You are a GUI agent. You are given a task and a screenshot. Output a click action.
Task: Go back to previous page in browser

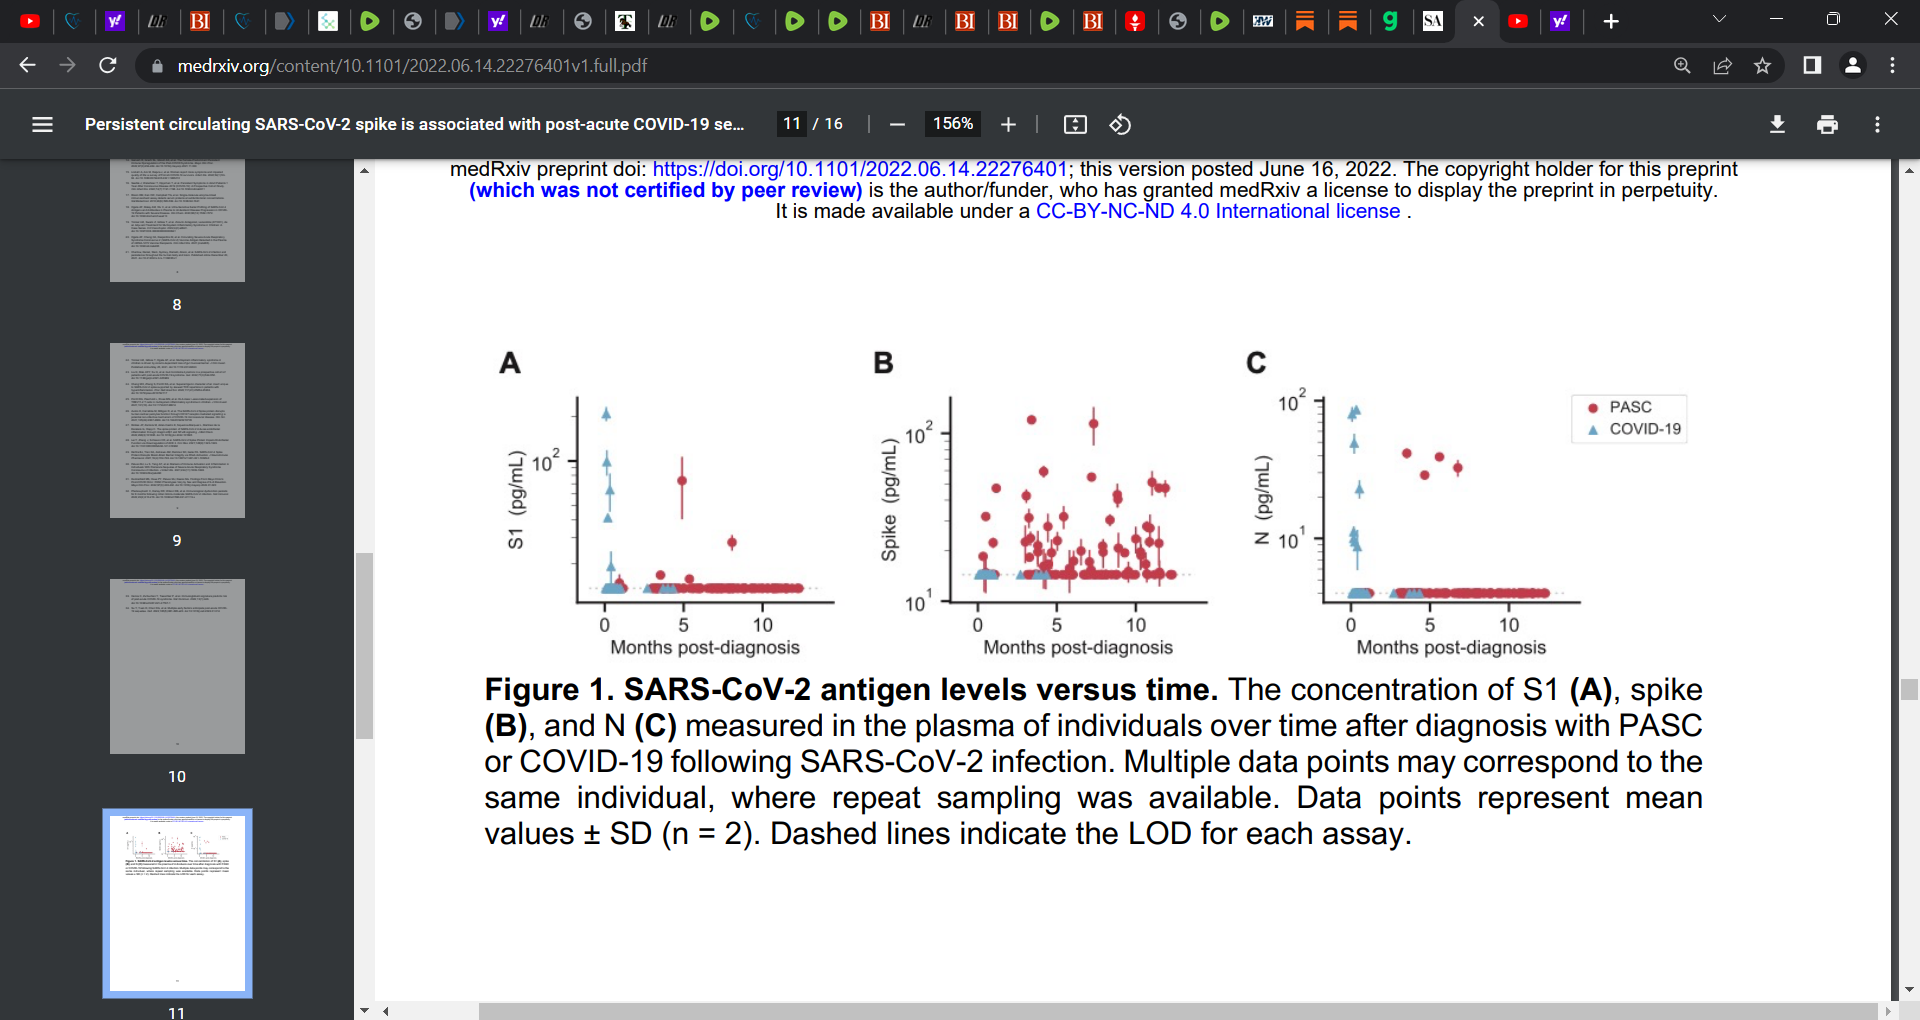click(27, 65)
